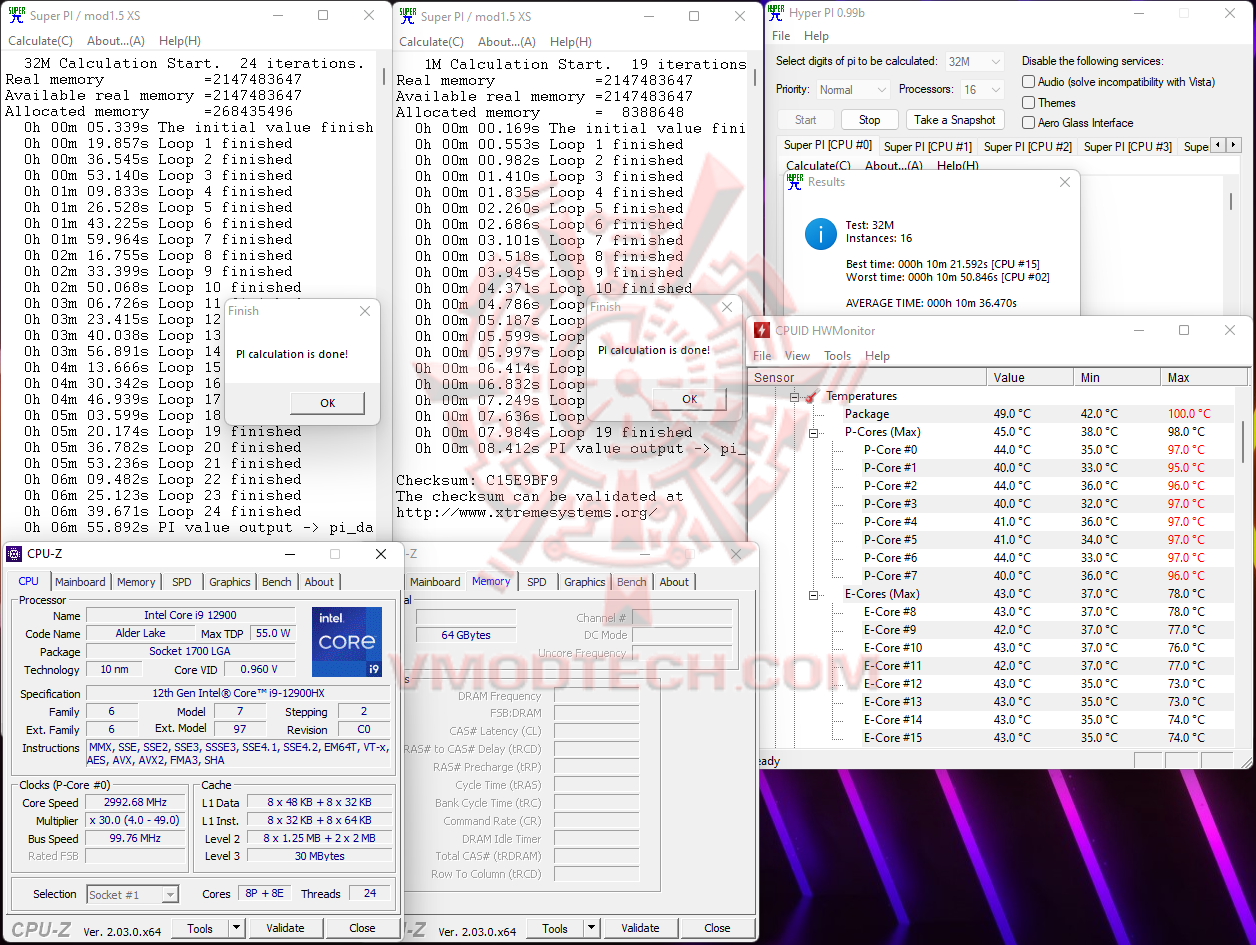
Task: Click the Temperatures thermometer icon in HWMonitor
Action: pyautogui.click(x=813, y=396)
